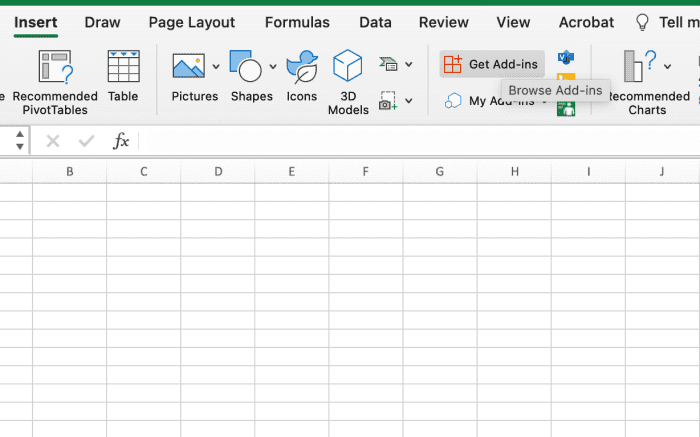Switch to the Formulas tab

pos(297,22)
